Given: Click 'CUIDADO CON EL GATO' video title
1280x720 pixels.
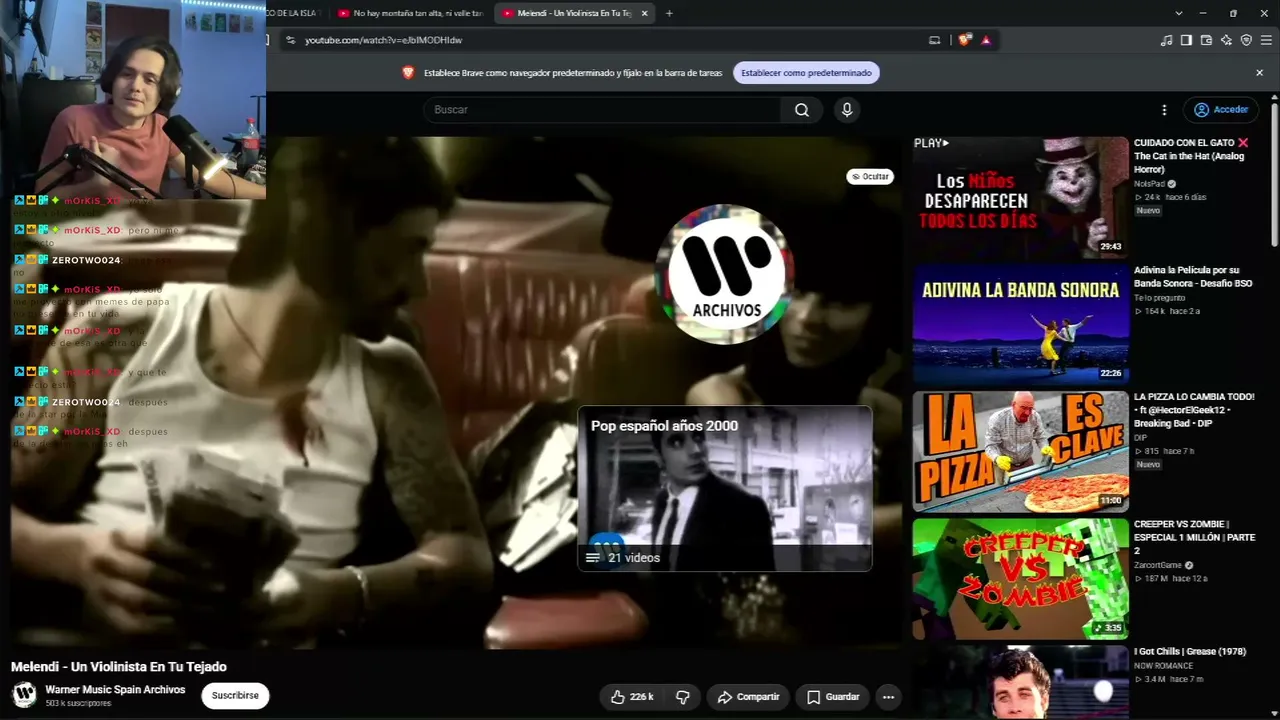Looking at the screenshot, I should click(x=1191, y=156).
